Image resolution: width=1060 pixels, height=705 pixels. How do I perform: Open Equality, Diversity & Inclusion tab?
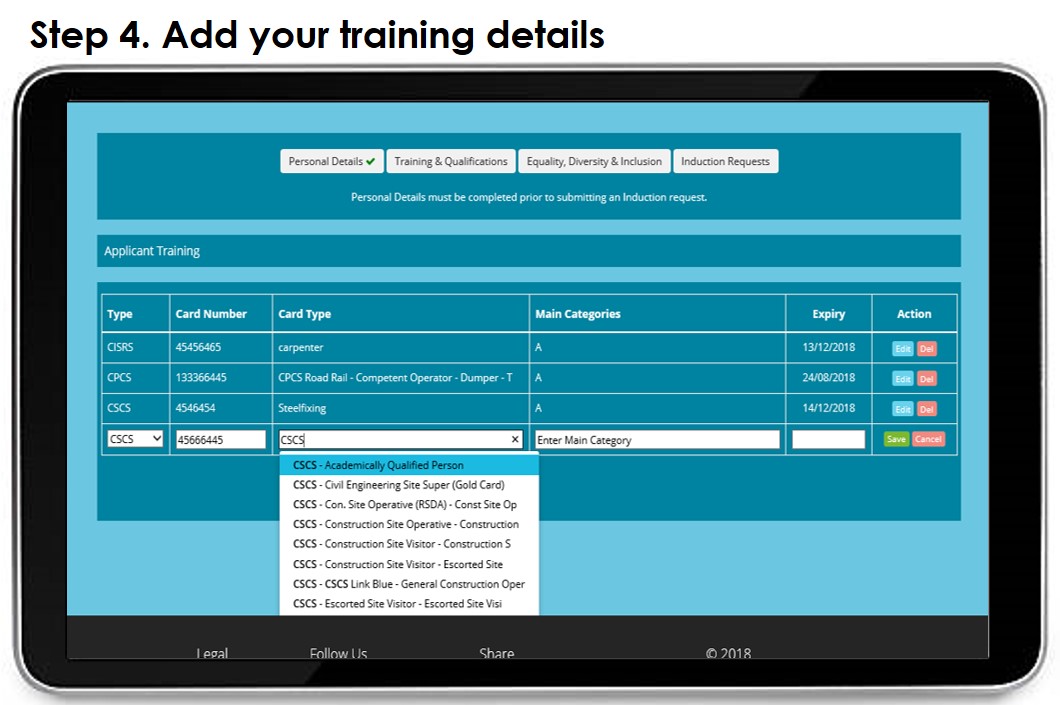[x=594, y=161]
